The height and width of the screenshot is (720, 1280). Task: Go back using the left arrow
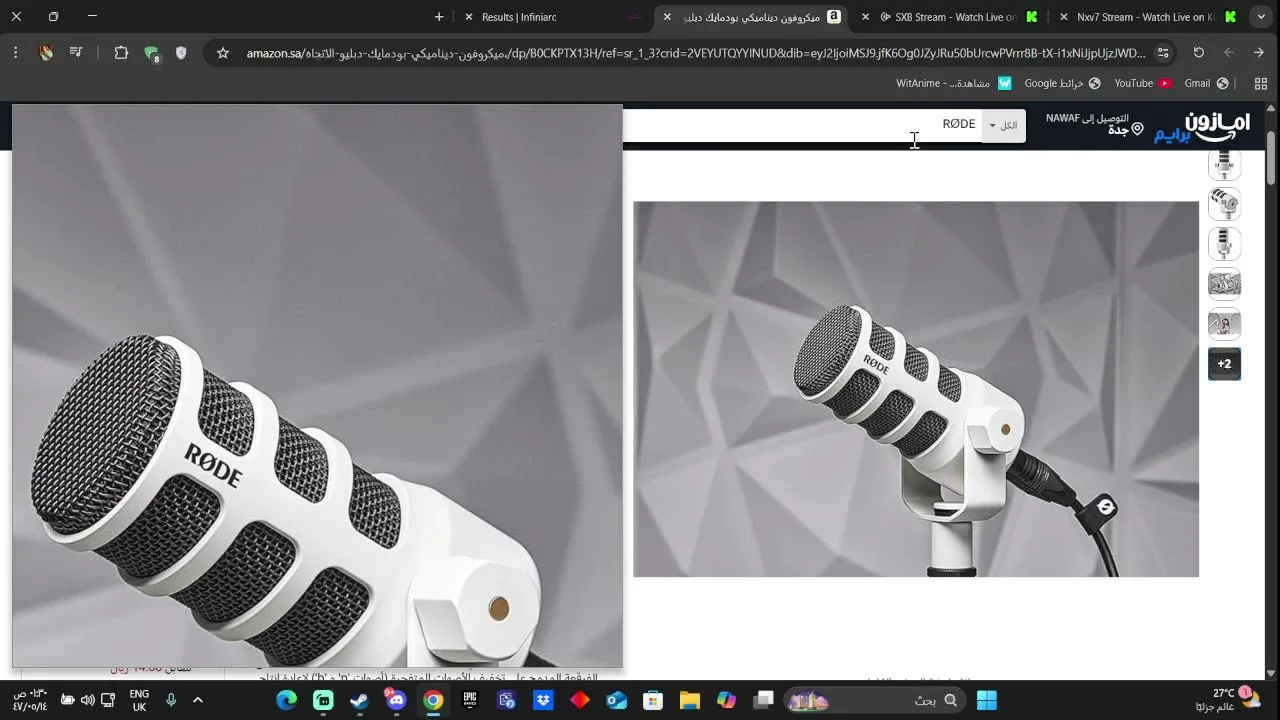click(x=1229, y=53)
